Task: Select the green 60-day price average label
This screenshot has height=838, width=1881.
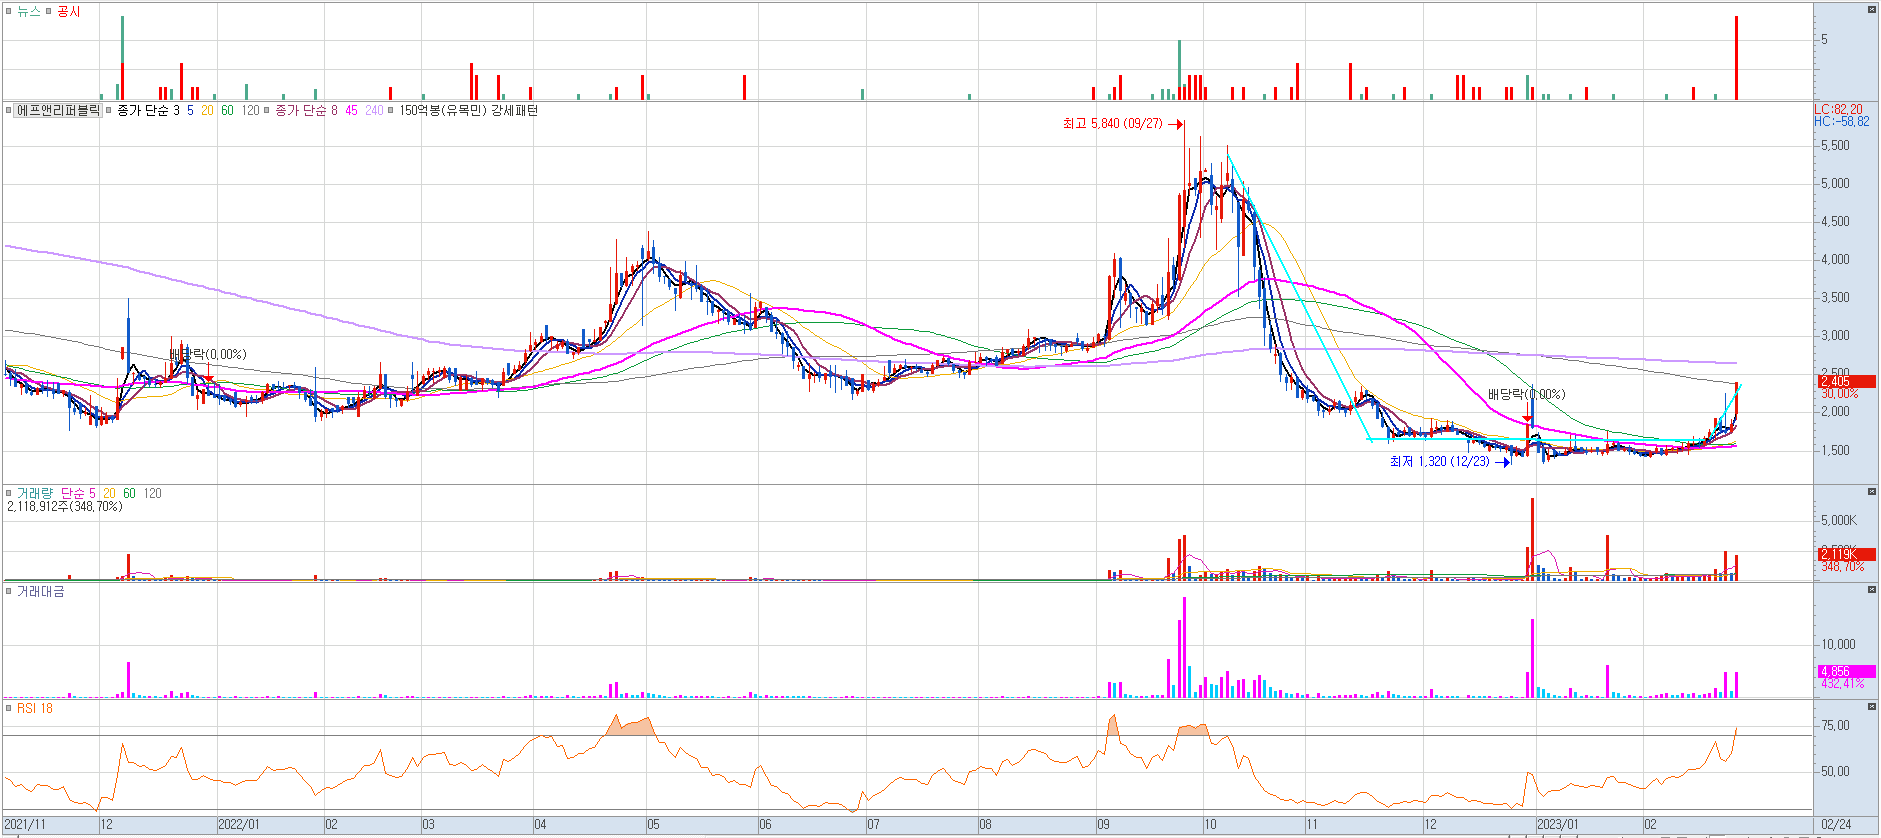Action: tap(227, 110)
